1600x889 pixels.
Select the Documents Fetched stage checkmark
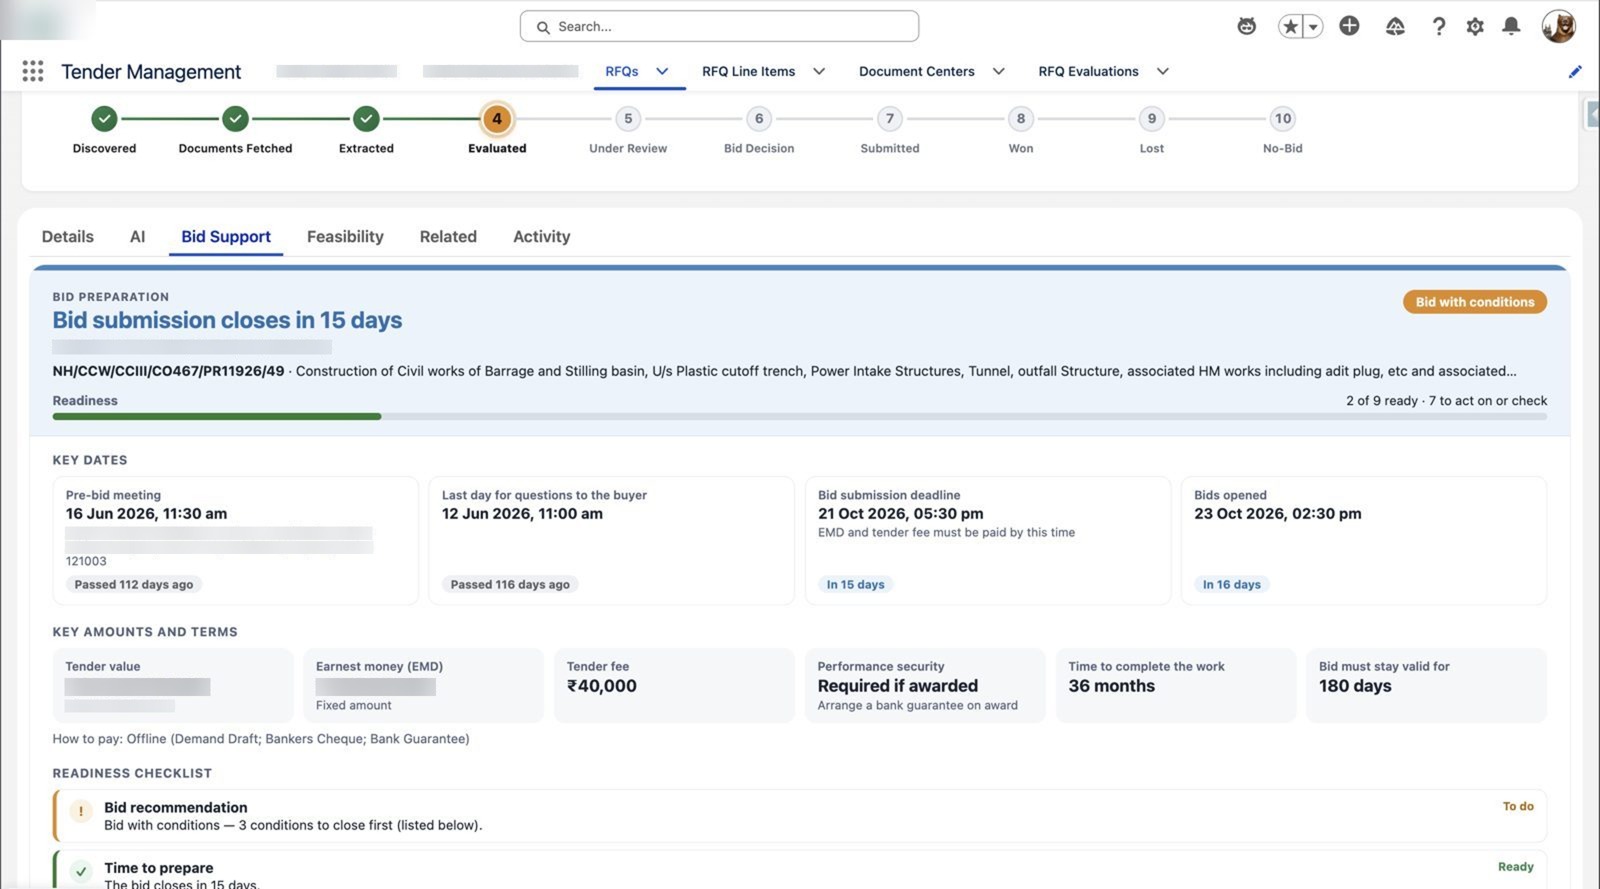(x=235, y=119)
